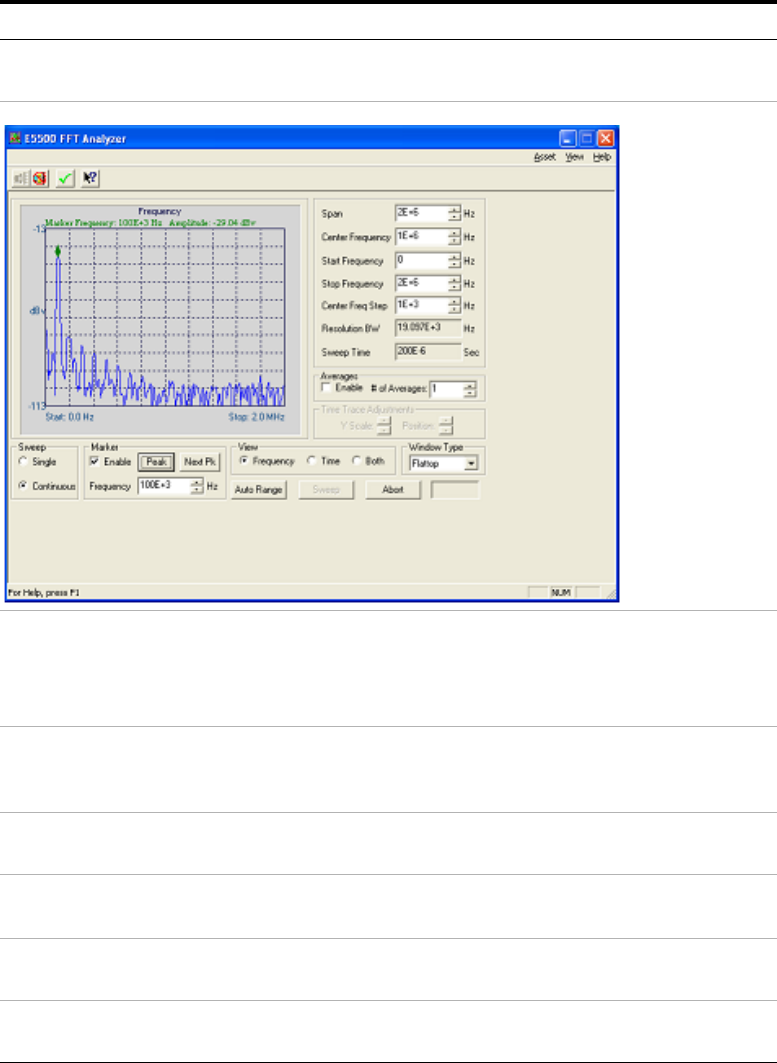Click the number of Averages stepper
Image resolution: width=777 pixels, height=1063 pixels.
469,389
